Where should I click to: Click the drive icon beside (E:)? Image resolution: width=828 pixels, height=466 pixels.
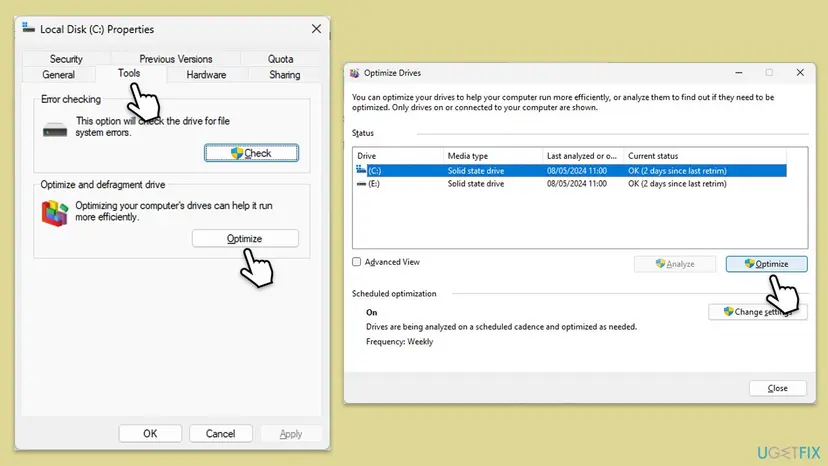361,184
